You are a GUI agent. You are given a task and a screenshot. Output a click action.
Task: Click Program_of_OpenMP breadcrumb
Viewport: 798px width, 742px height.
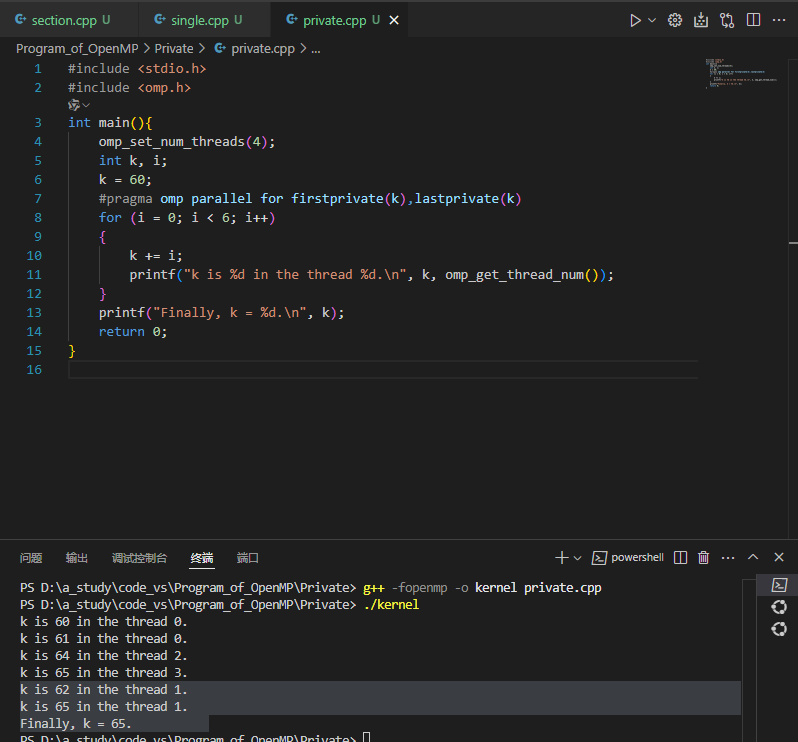[x=77, y=49]
